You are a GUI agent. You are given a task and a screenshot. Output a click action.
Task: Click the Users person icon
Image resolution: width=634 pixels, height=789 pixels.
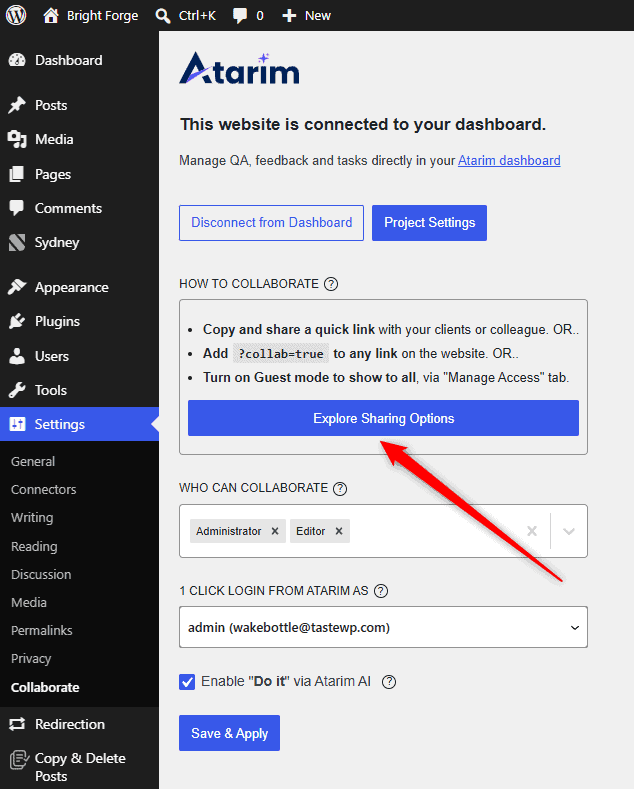17,356
